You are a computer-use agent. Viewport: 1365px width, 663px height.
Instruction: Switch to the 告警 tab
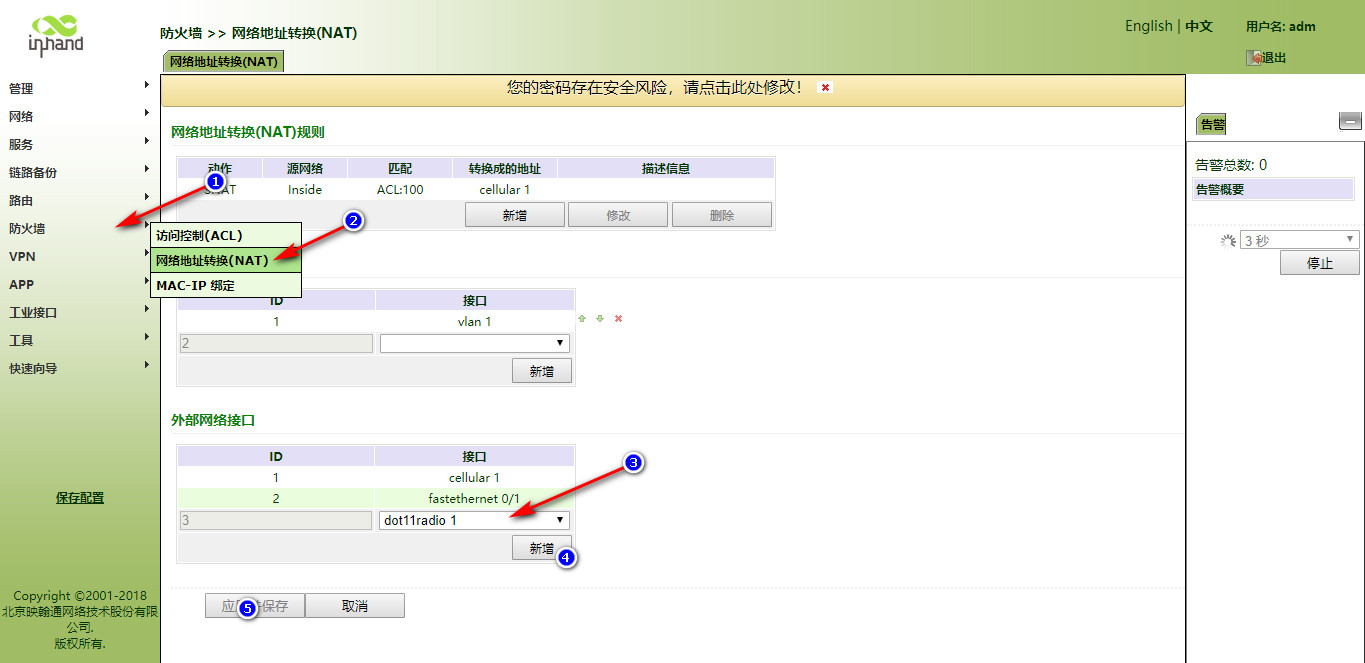point(1212,125)
